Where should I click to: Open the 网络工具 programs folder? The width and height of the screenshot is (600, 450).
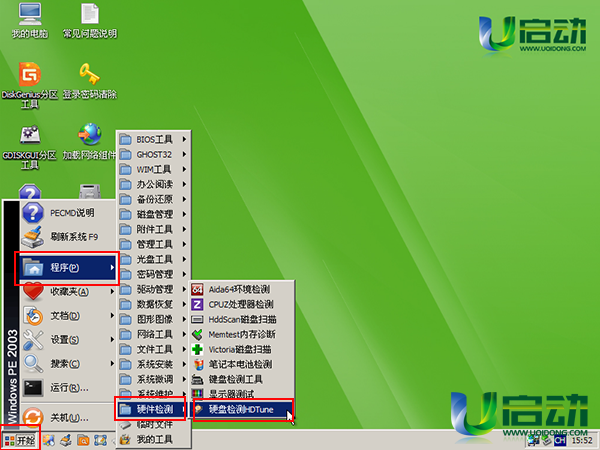point(153,334)
